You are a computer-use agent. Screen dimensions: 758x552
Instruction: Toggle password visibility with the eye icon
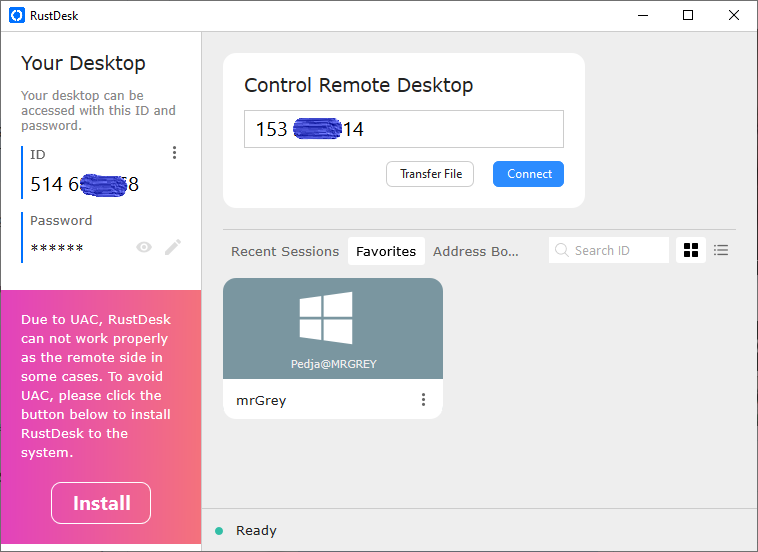click(144, 247)
